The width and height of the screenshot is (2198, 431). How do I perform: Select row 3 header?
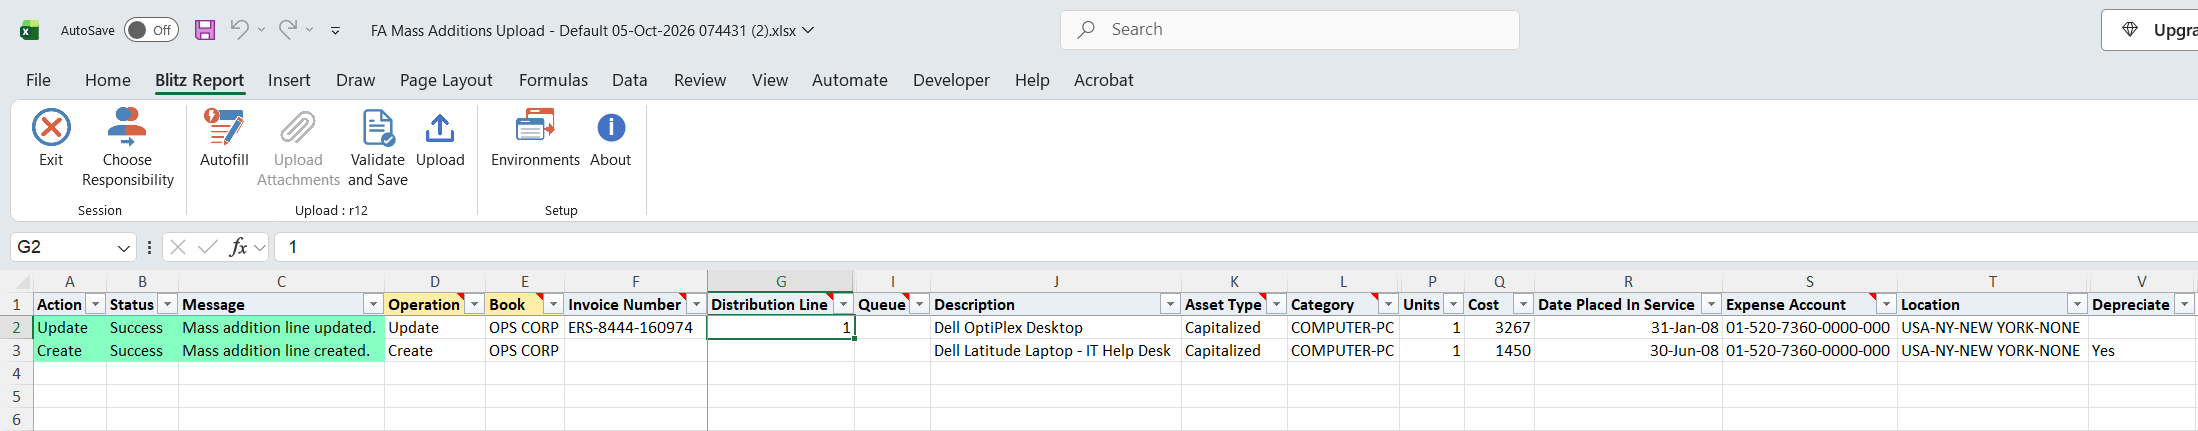[x=16, y=351]
